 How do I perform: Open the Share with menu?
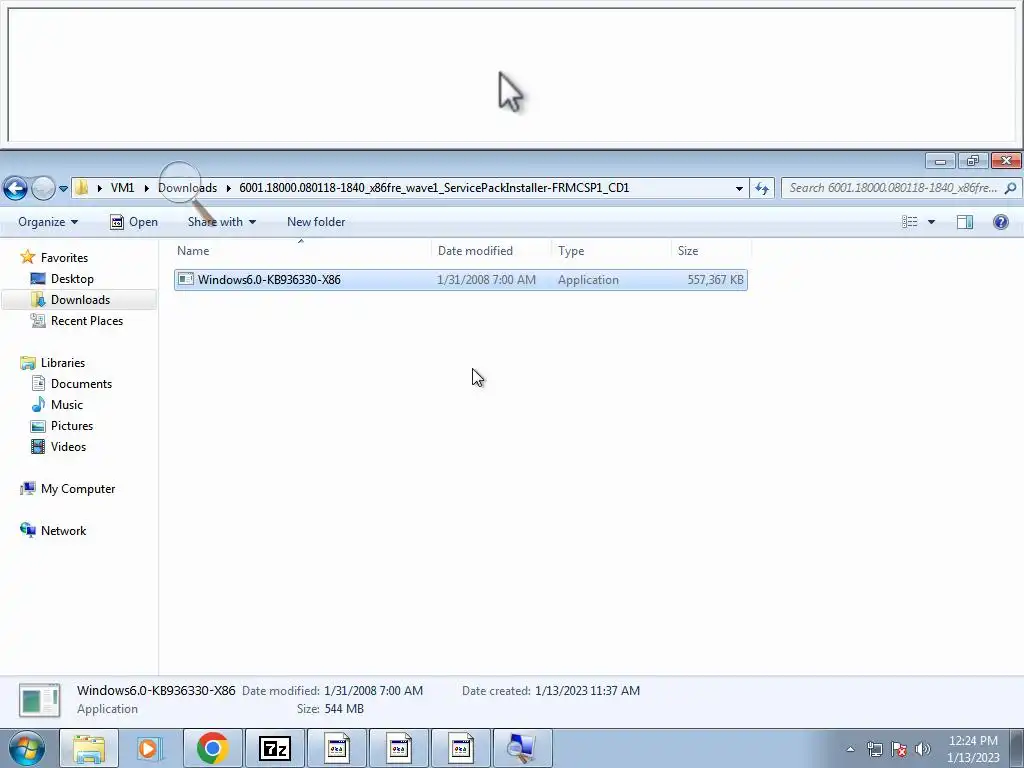click(221, 222)
